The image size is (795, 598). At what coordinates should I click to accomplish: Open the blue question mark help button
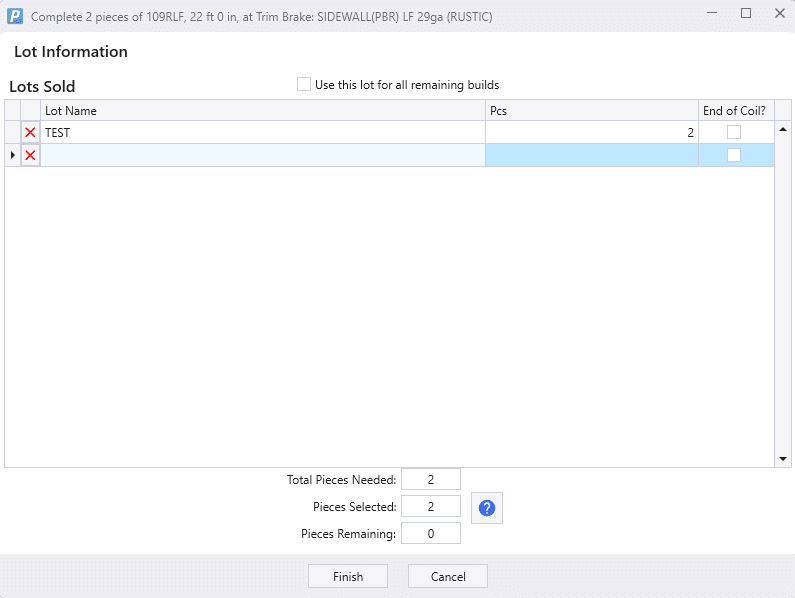(x=487, y=508)
